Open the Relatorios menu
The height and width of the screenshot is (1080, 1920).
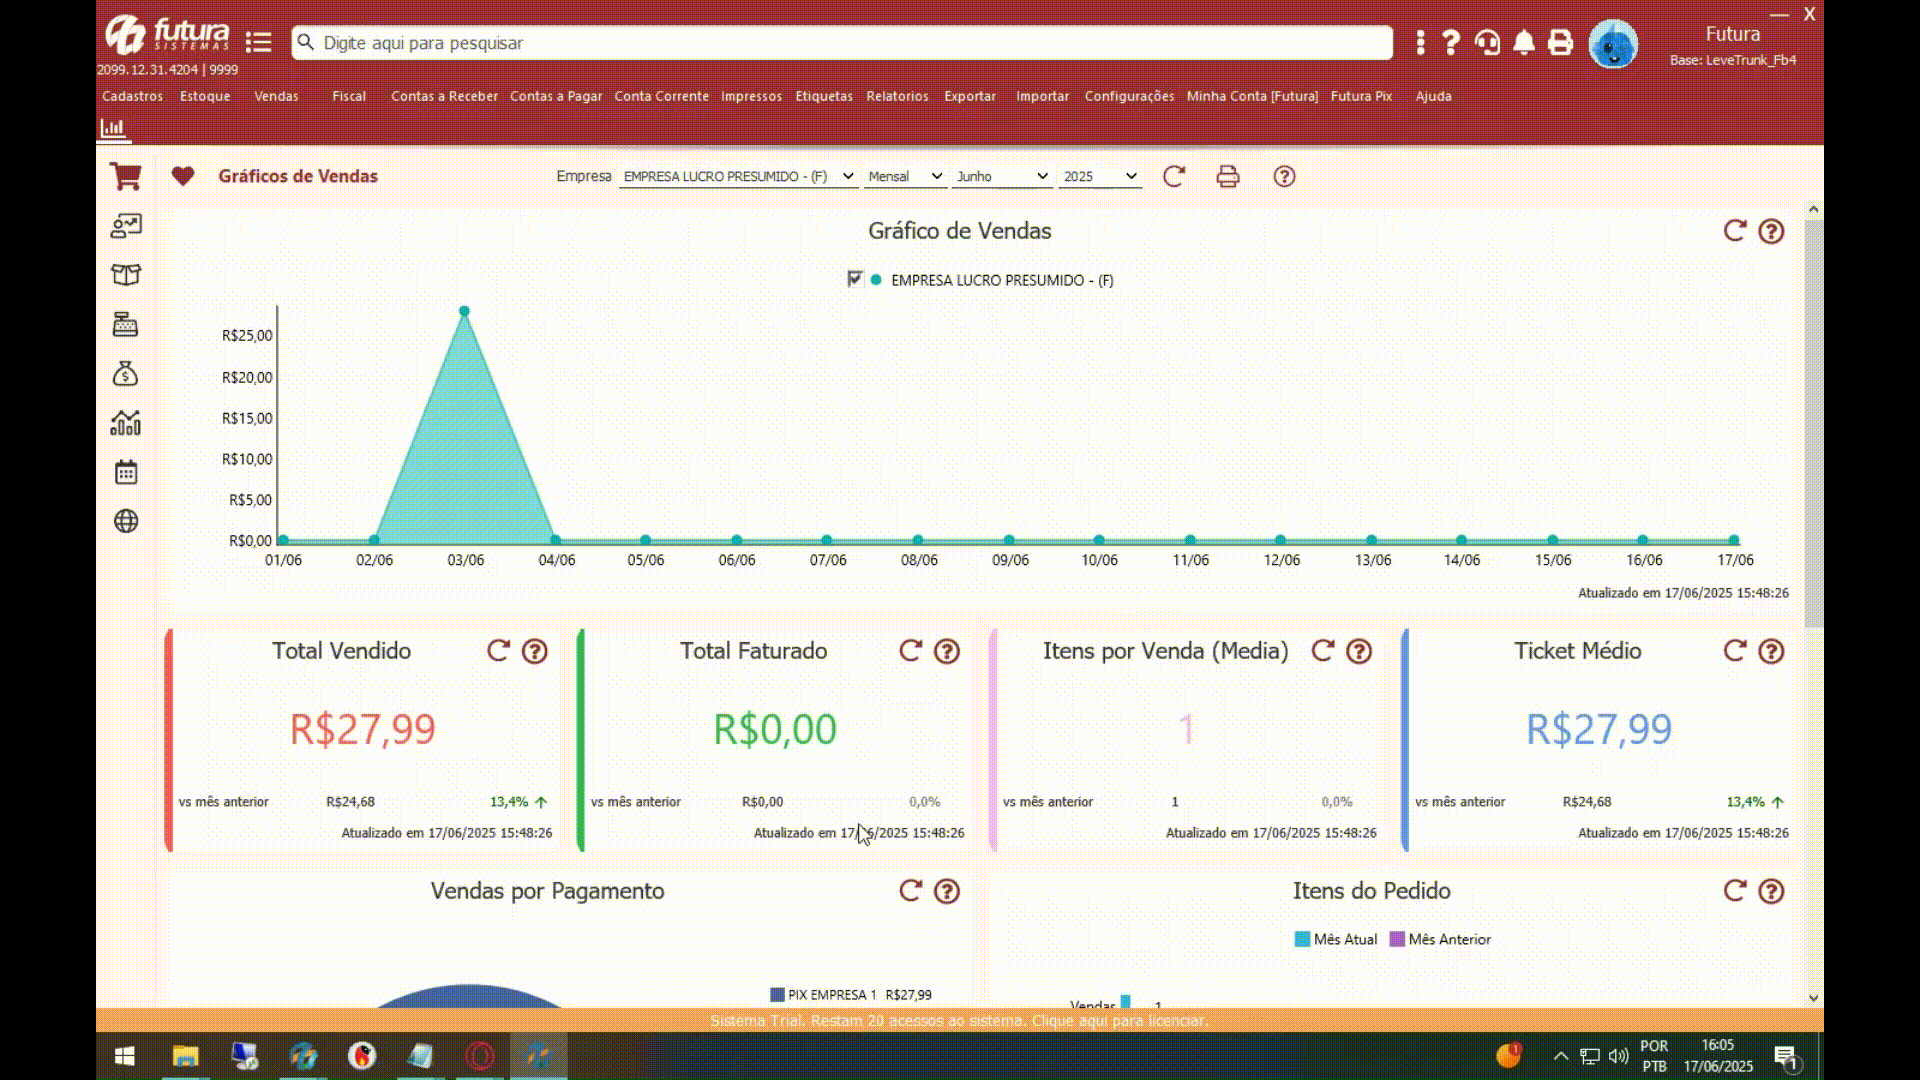(897, 96)
